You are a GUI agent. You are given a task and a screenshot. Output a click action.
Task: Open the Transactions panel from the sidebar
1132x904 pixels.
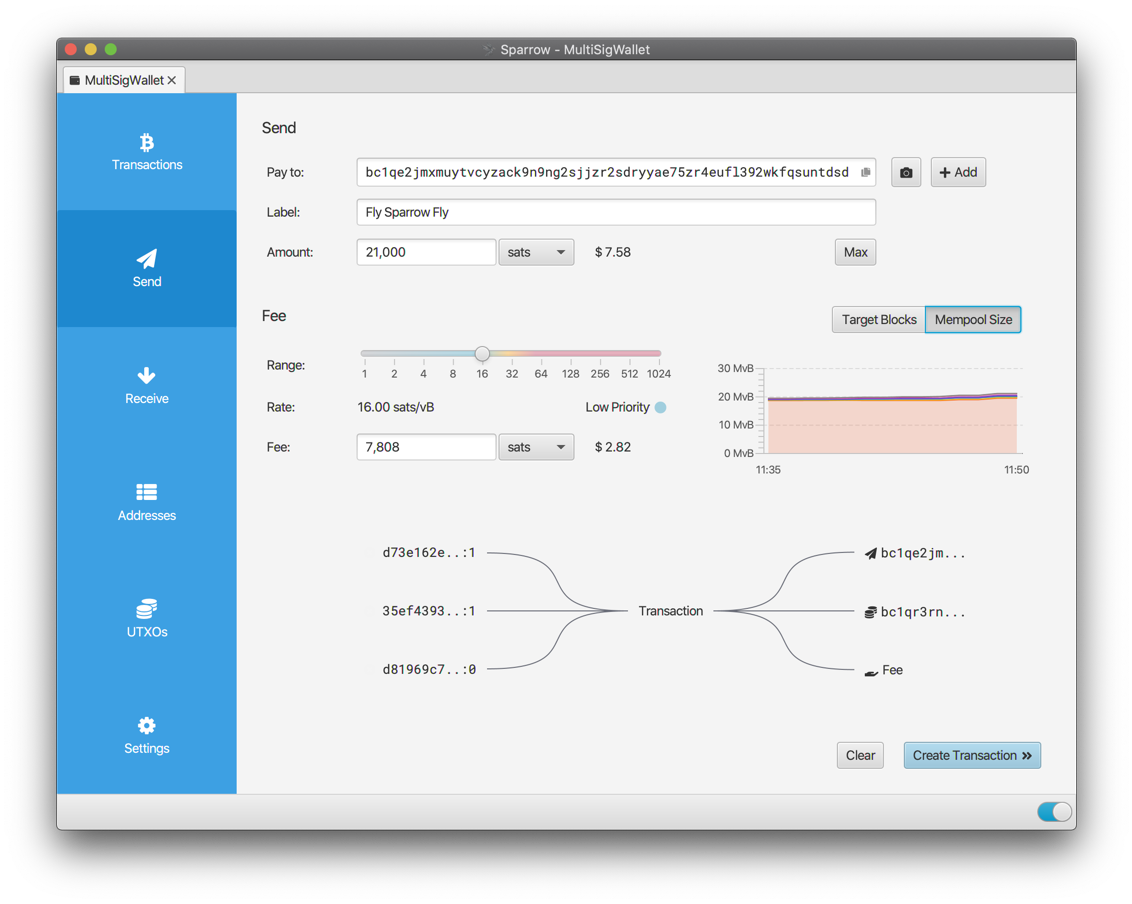[146, 152]
